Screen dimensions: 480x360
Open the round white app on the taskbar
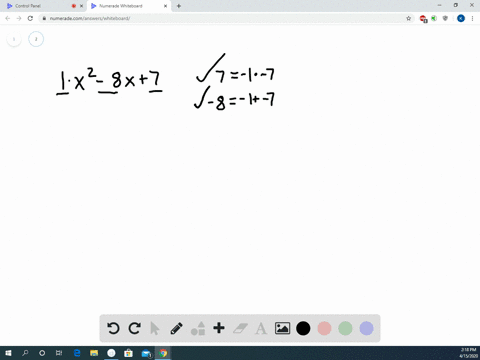point(111,353)
